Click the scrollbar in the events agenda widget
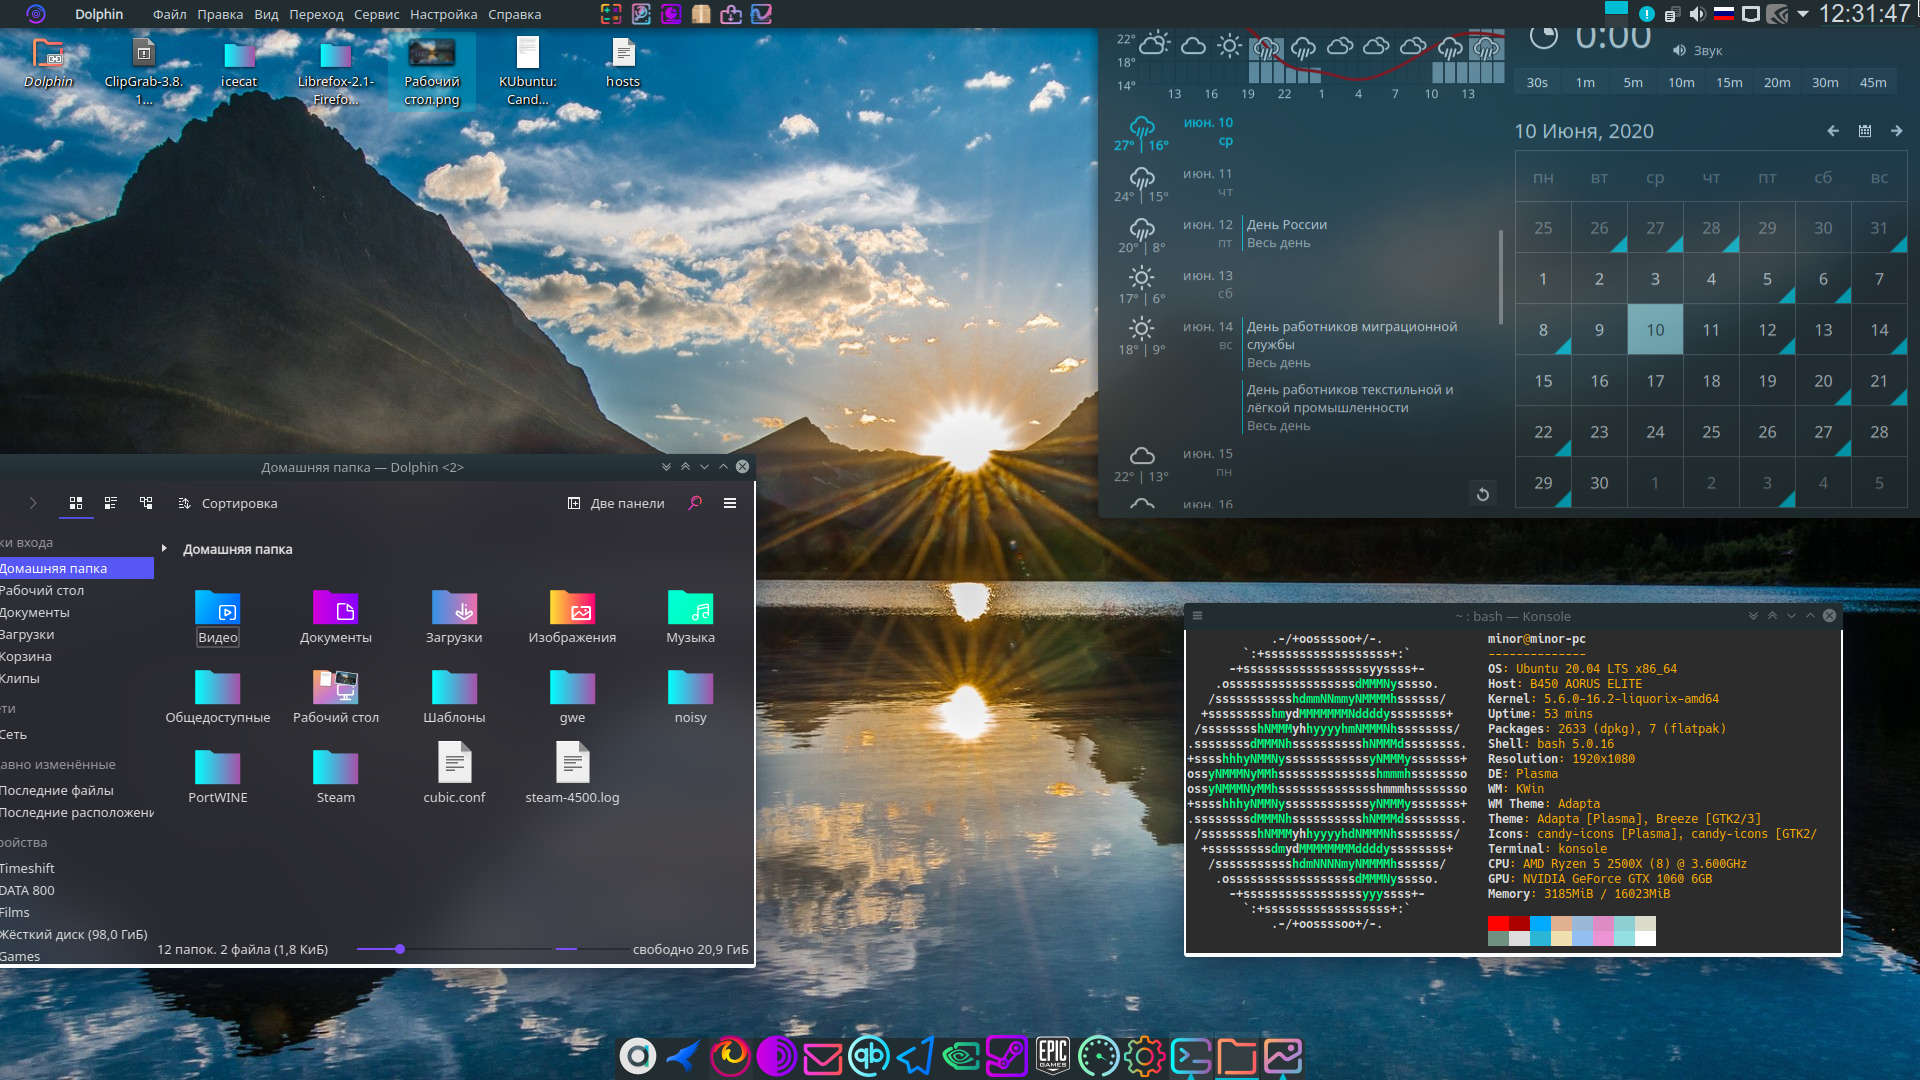Viewport: 1920px width, 1080px height. pos(1500,277)
